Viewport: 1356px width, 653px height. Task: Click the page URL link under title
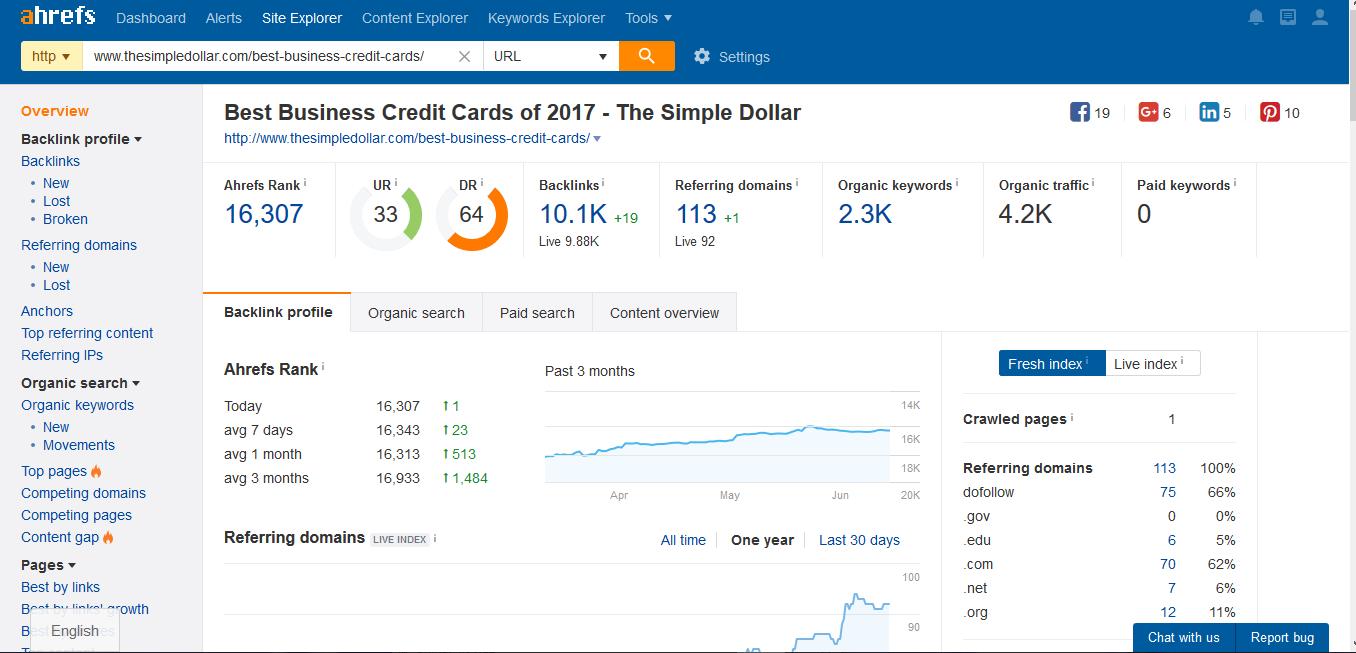[407, 139]
